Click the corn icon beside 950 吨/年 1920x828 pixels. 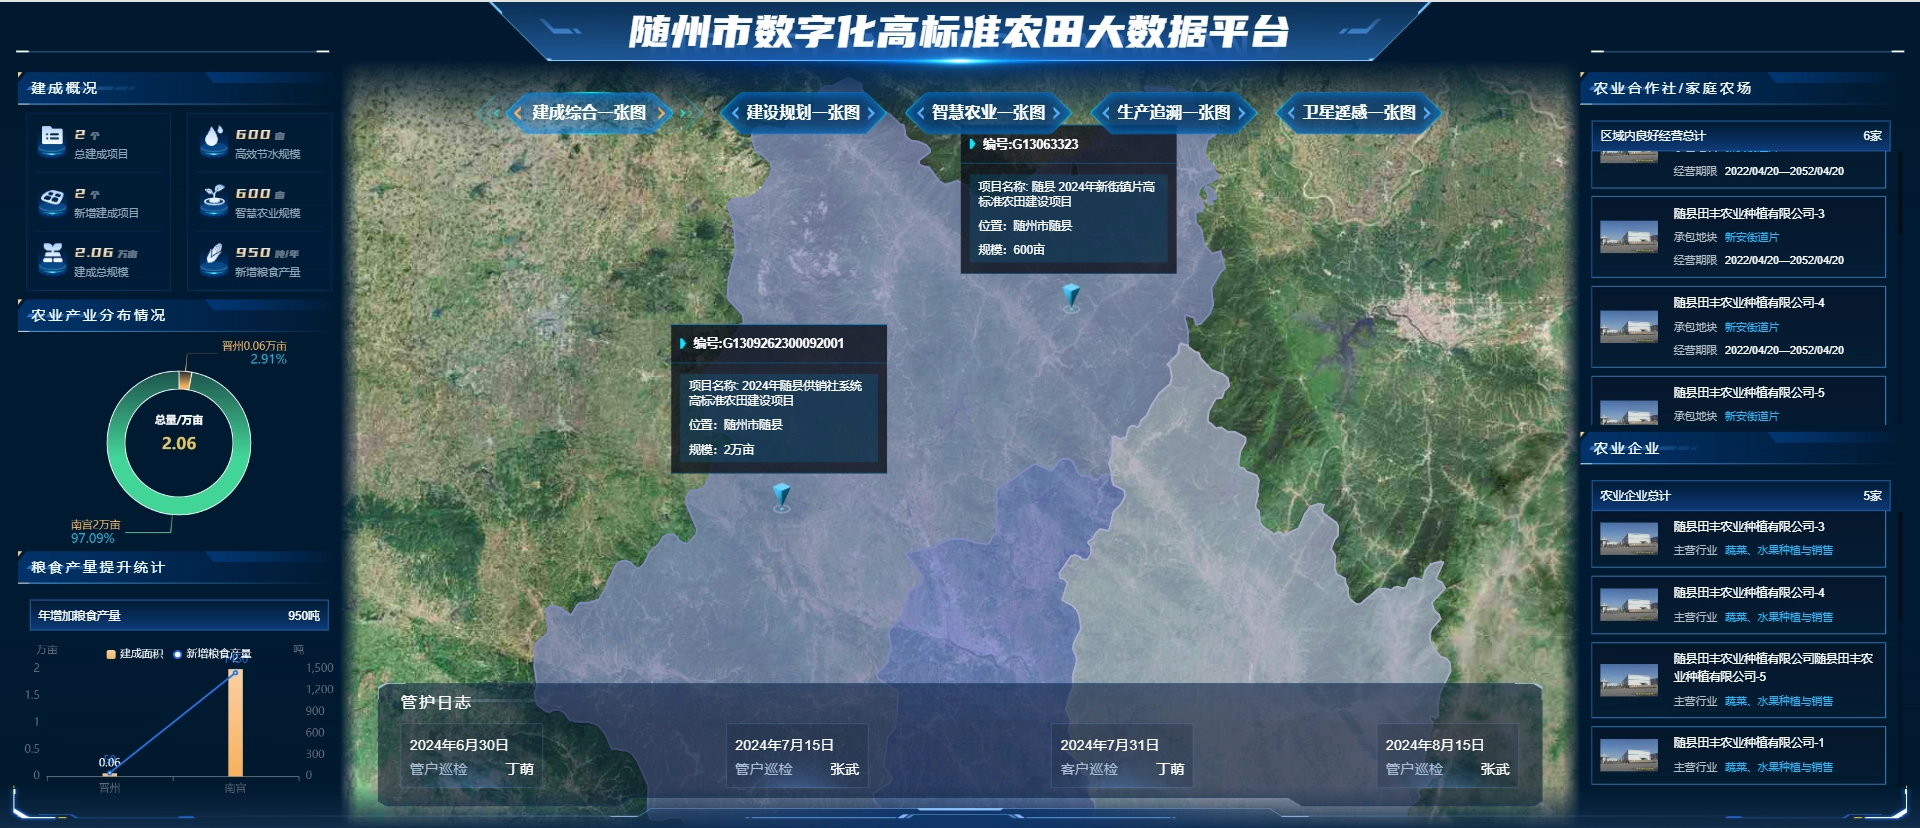point(213,259)
